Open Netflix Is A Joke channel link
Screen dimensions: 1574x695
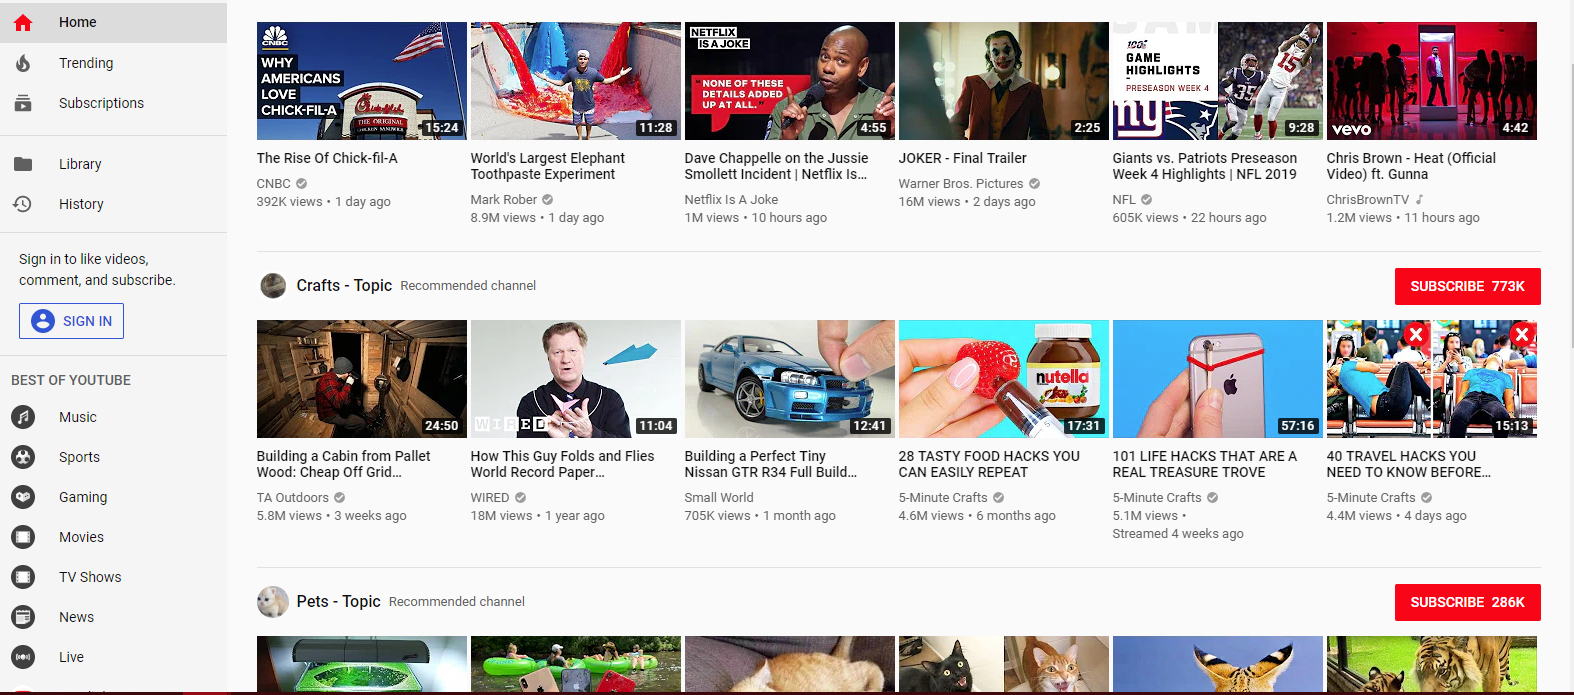point(731,200)
